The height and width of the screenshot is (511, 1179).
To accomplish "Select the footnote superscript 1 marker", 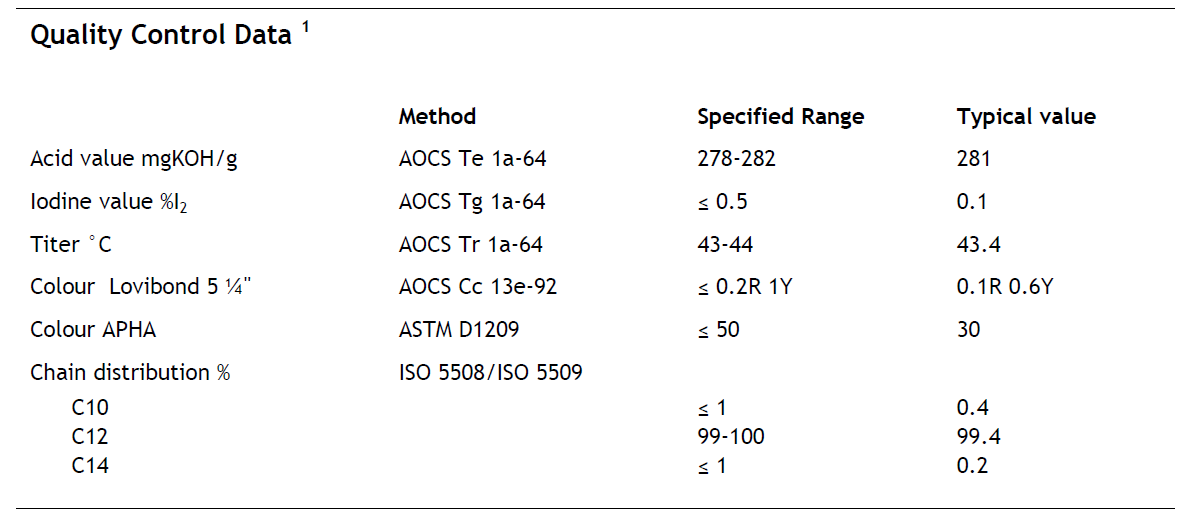I will (x=305, y=27).
